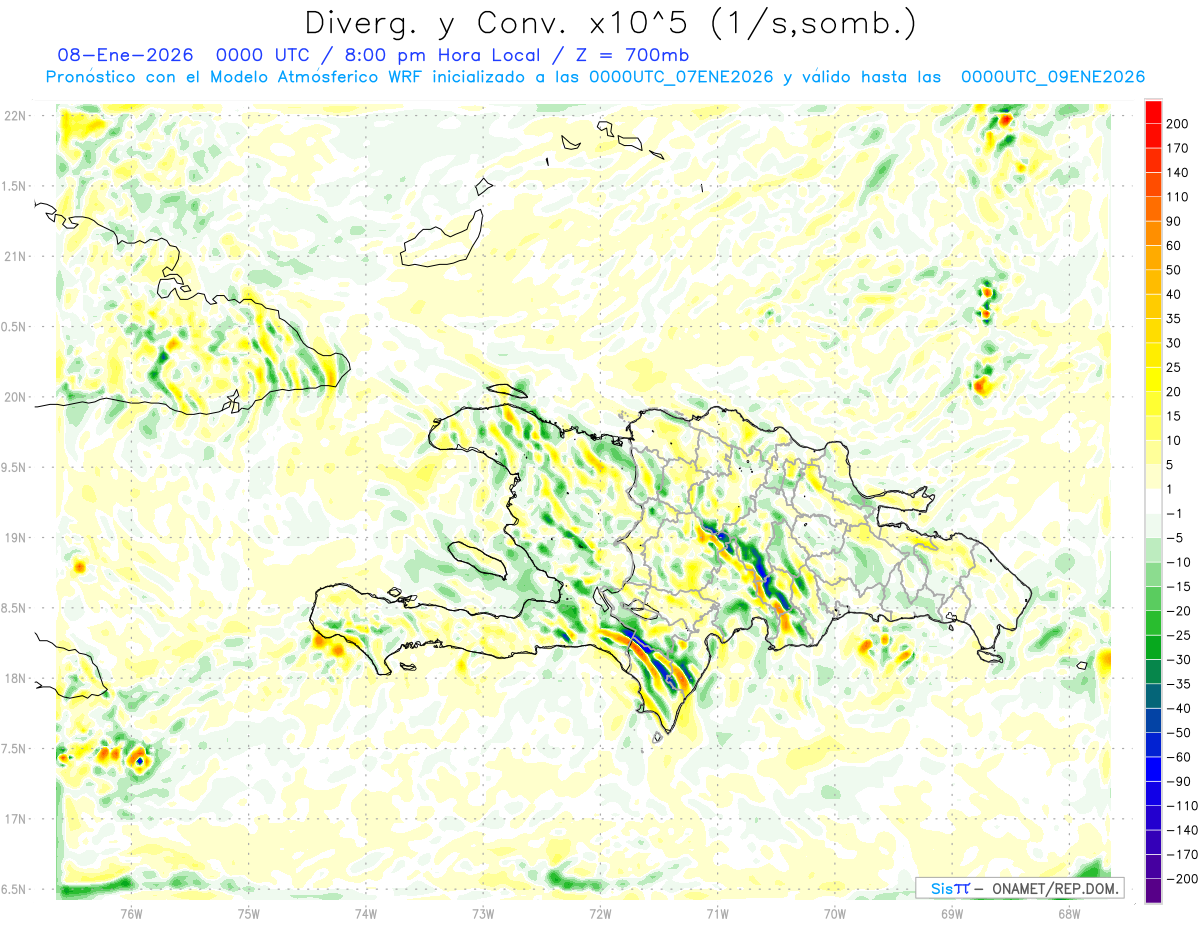1200x927 pixels.
Task: Click the 73W longitude axis label
Action: (x=482, y=913)
